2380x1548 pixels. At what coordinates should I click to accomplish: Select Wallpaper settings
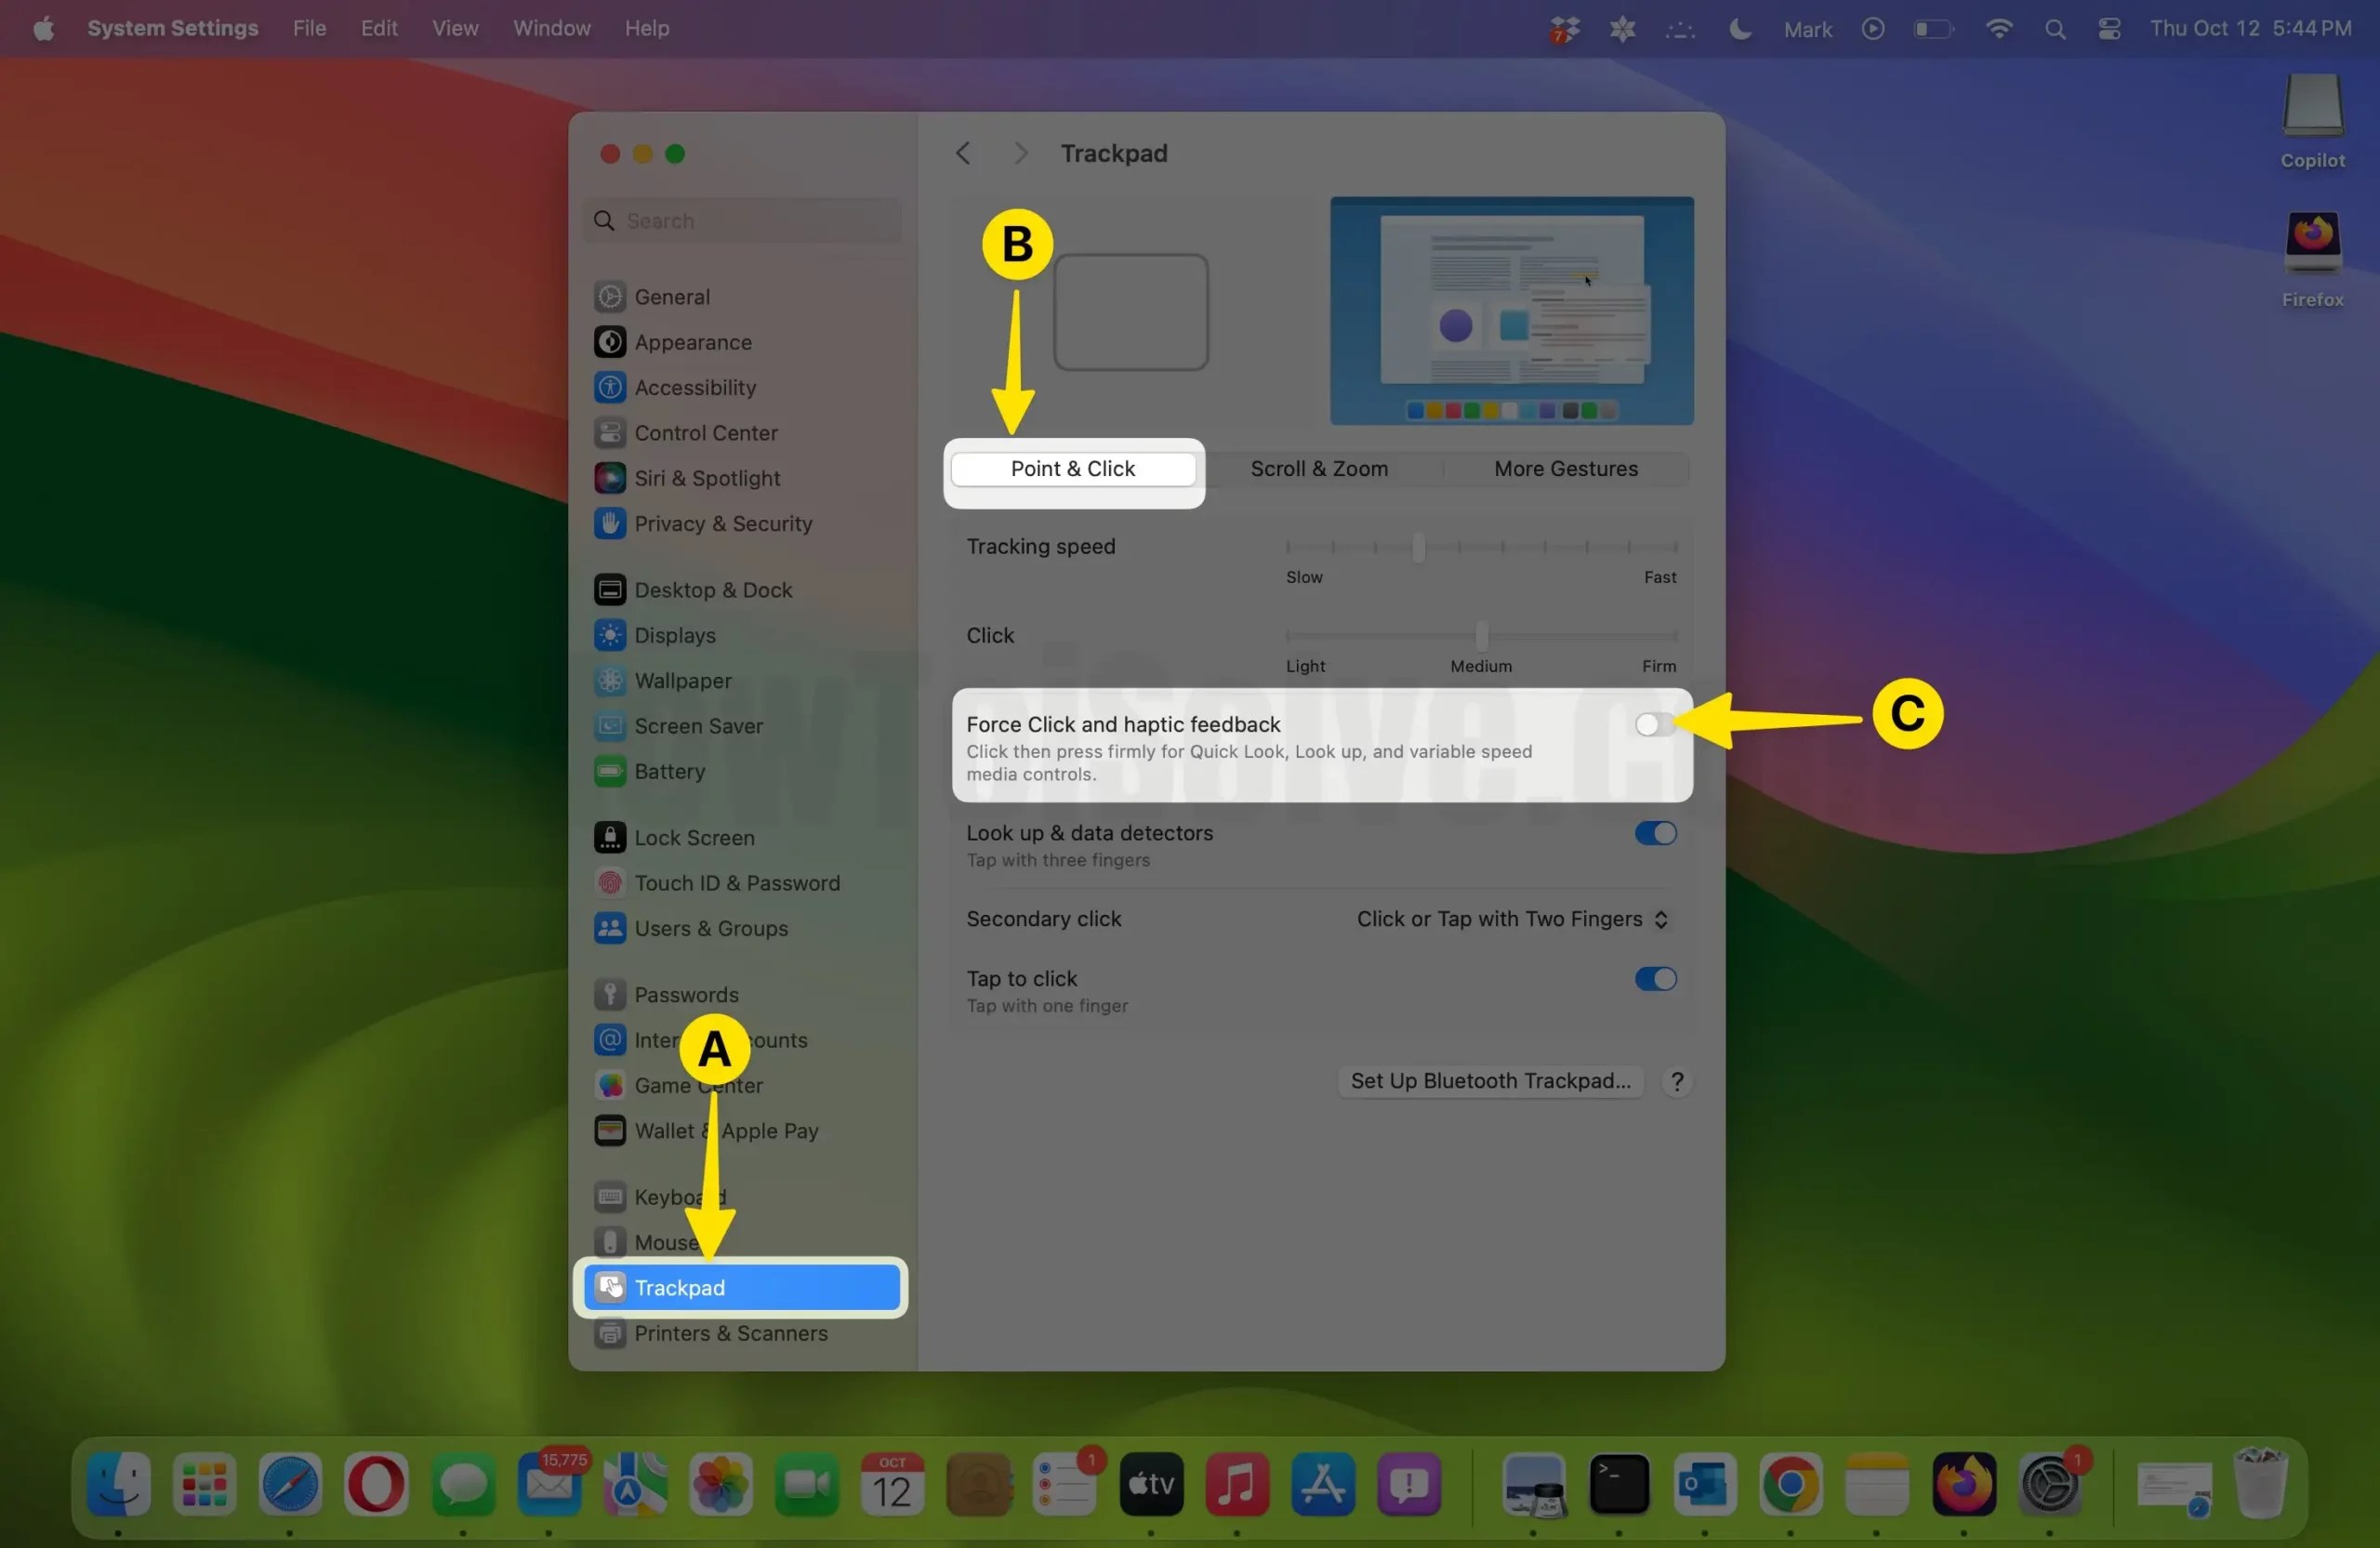[681, 680]
